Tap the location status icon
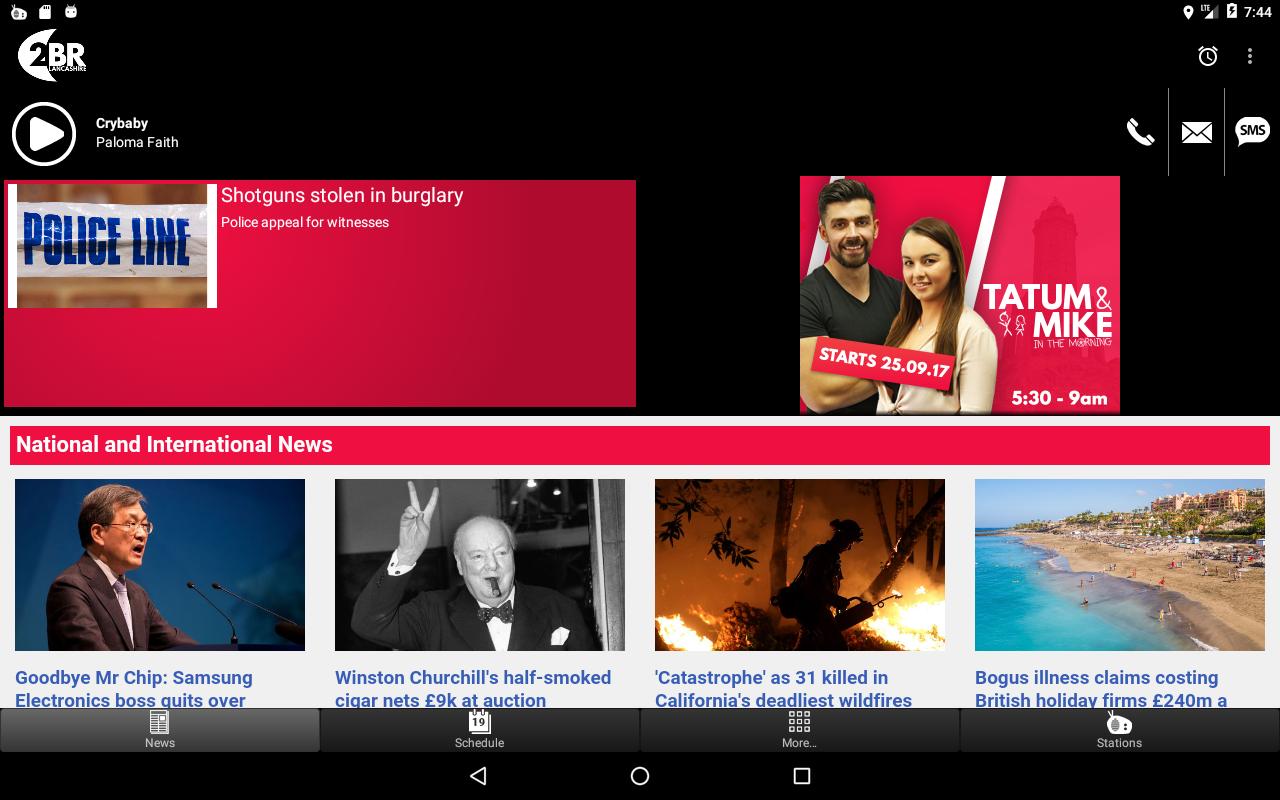1280x800 pixels. click(x=1188, y=12)
